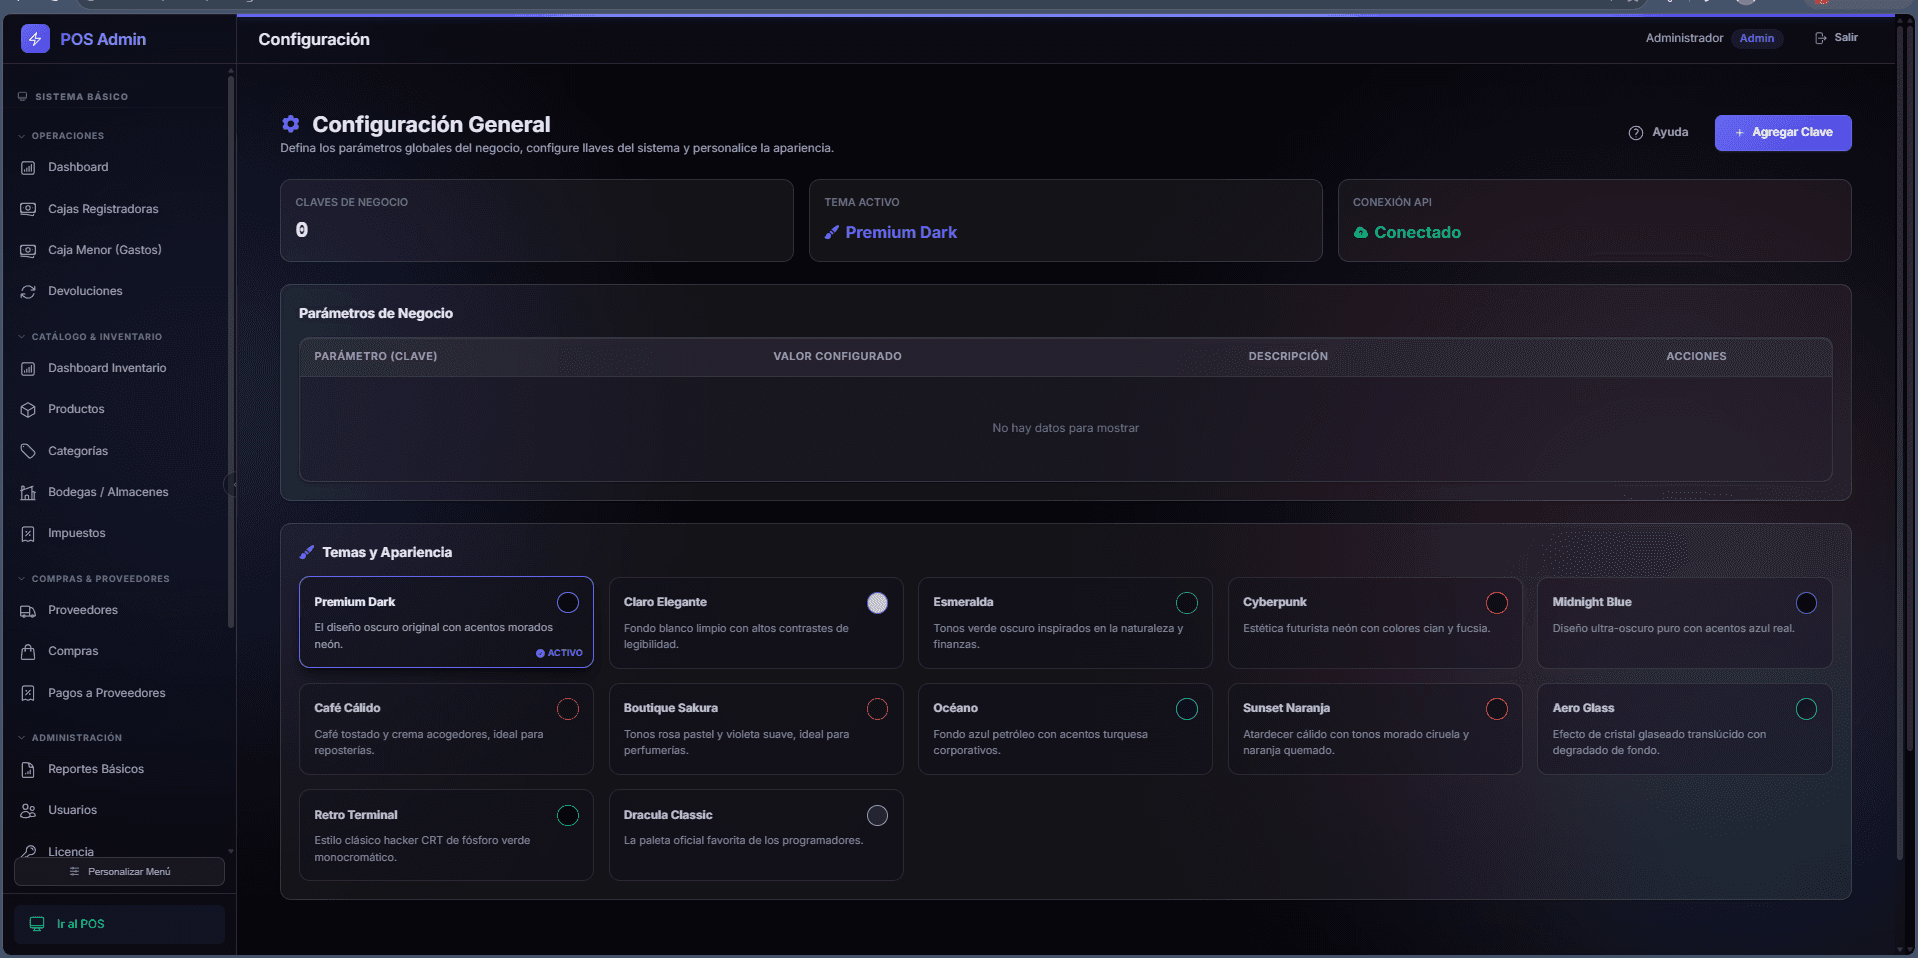Click the Devoluciones refresh icon
The width and height of the screenshot is (1918, 958).
(28, 291)
